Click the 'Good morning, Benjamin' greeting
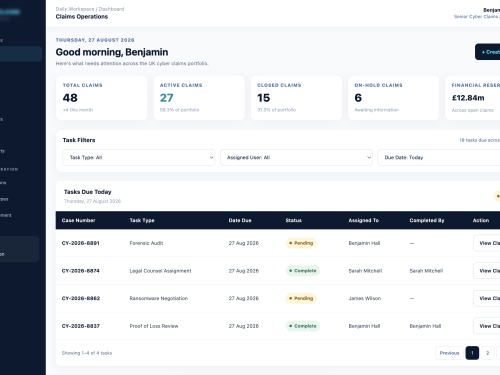The height and width of the screenshot is (375, 500). pyautogui.click(x=112, y=52)
